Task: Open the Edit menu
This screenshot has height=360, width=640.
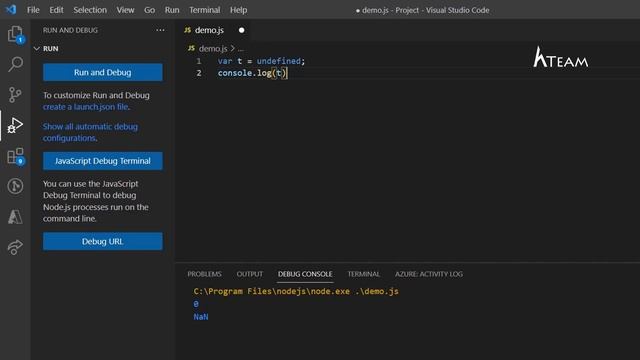Action: (56, 10)
